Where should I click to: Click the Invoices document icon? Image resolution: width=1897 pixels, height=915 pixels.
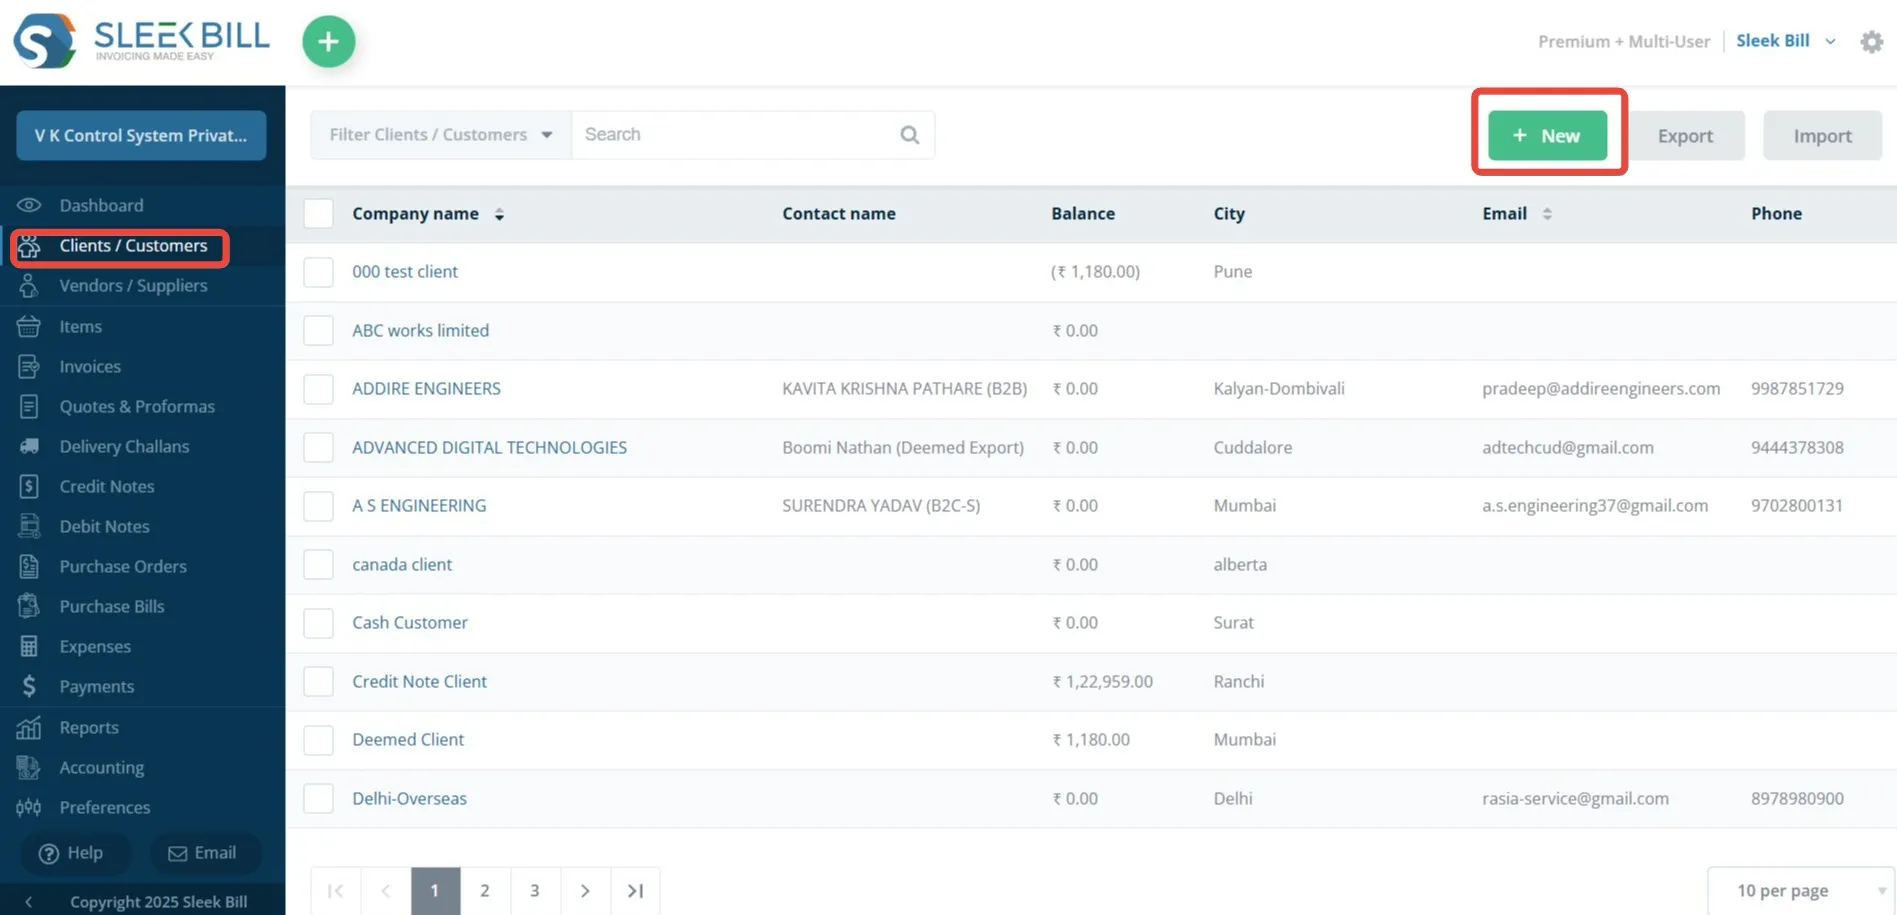(29, 366)
